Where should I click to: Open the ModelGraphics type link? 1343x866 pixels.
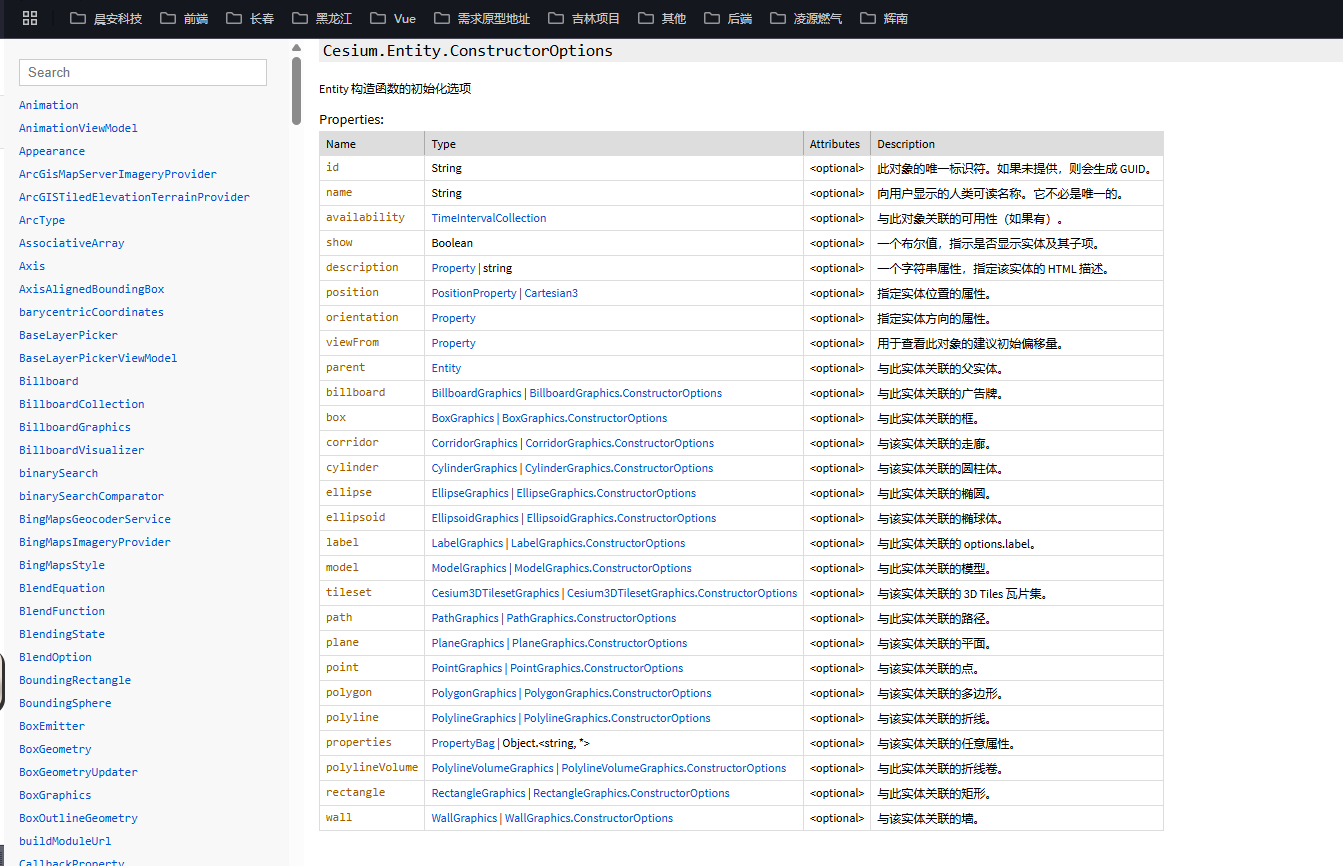[x=469, y=568]
